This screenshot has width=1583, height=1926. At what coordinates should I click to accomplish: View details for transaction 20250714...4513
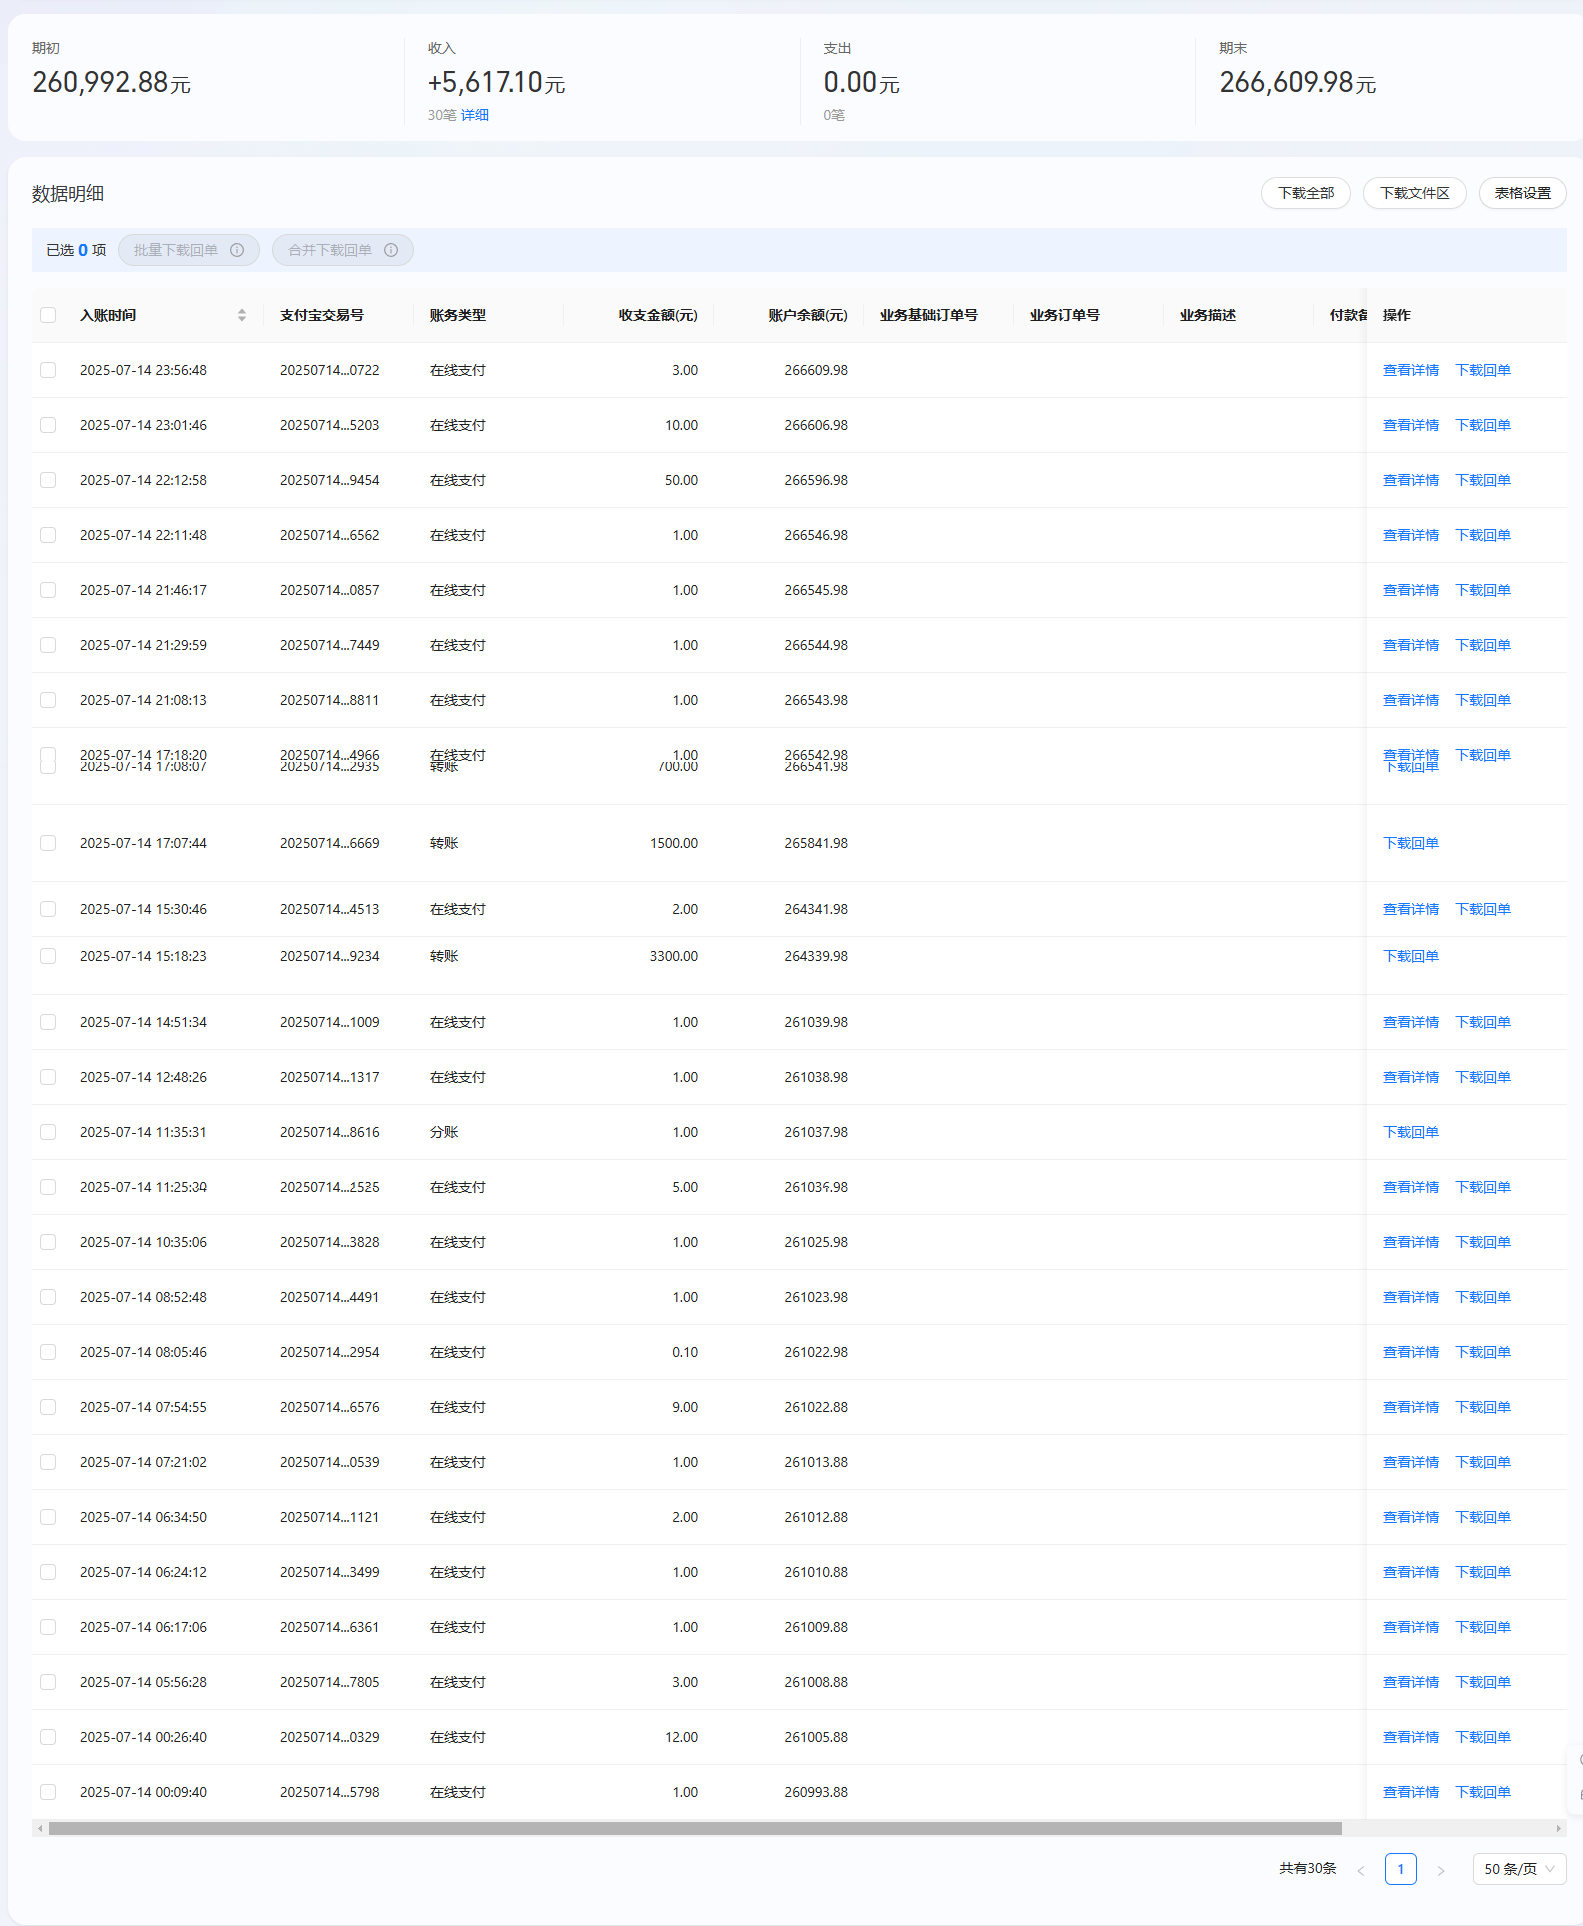pyautogui.click(x=1411, y=909)
